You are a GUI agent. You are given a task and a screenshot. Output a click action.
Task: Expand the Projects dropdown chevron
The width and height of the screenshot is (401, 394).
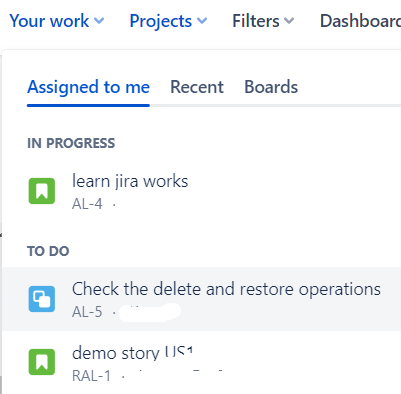tap(202, 21)
